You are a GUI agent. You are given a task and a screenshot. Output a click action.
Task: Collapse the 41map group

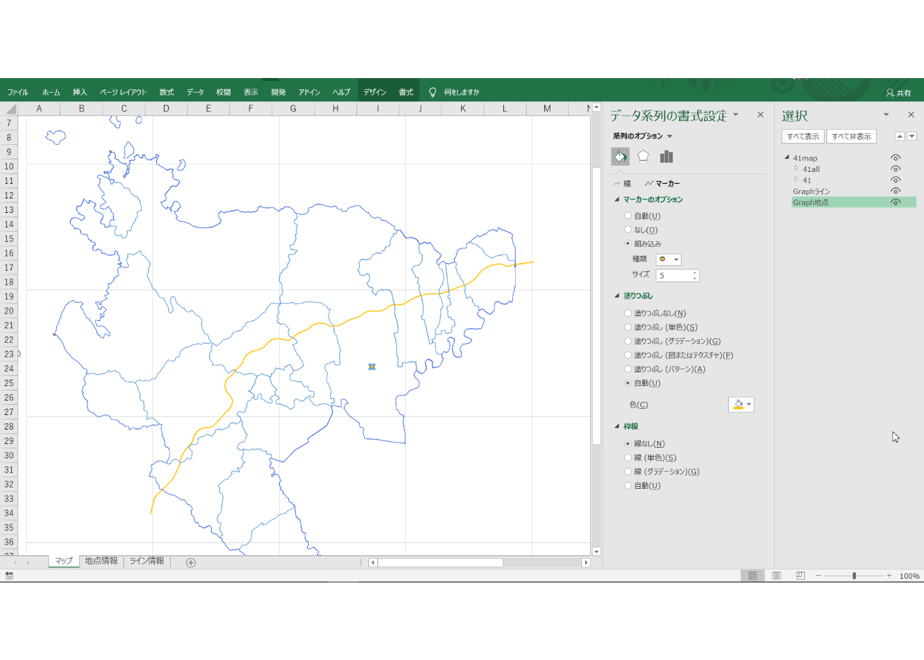coord(787,158)
